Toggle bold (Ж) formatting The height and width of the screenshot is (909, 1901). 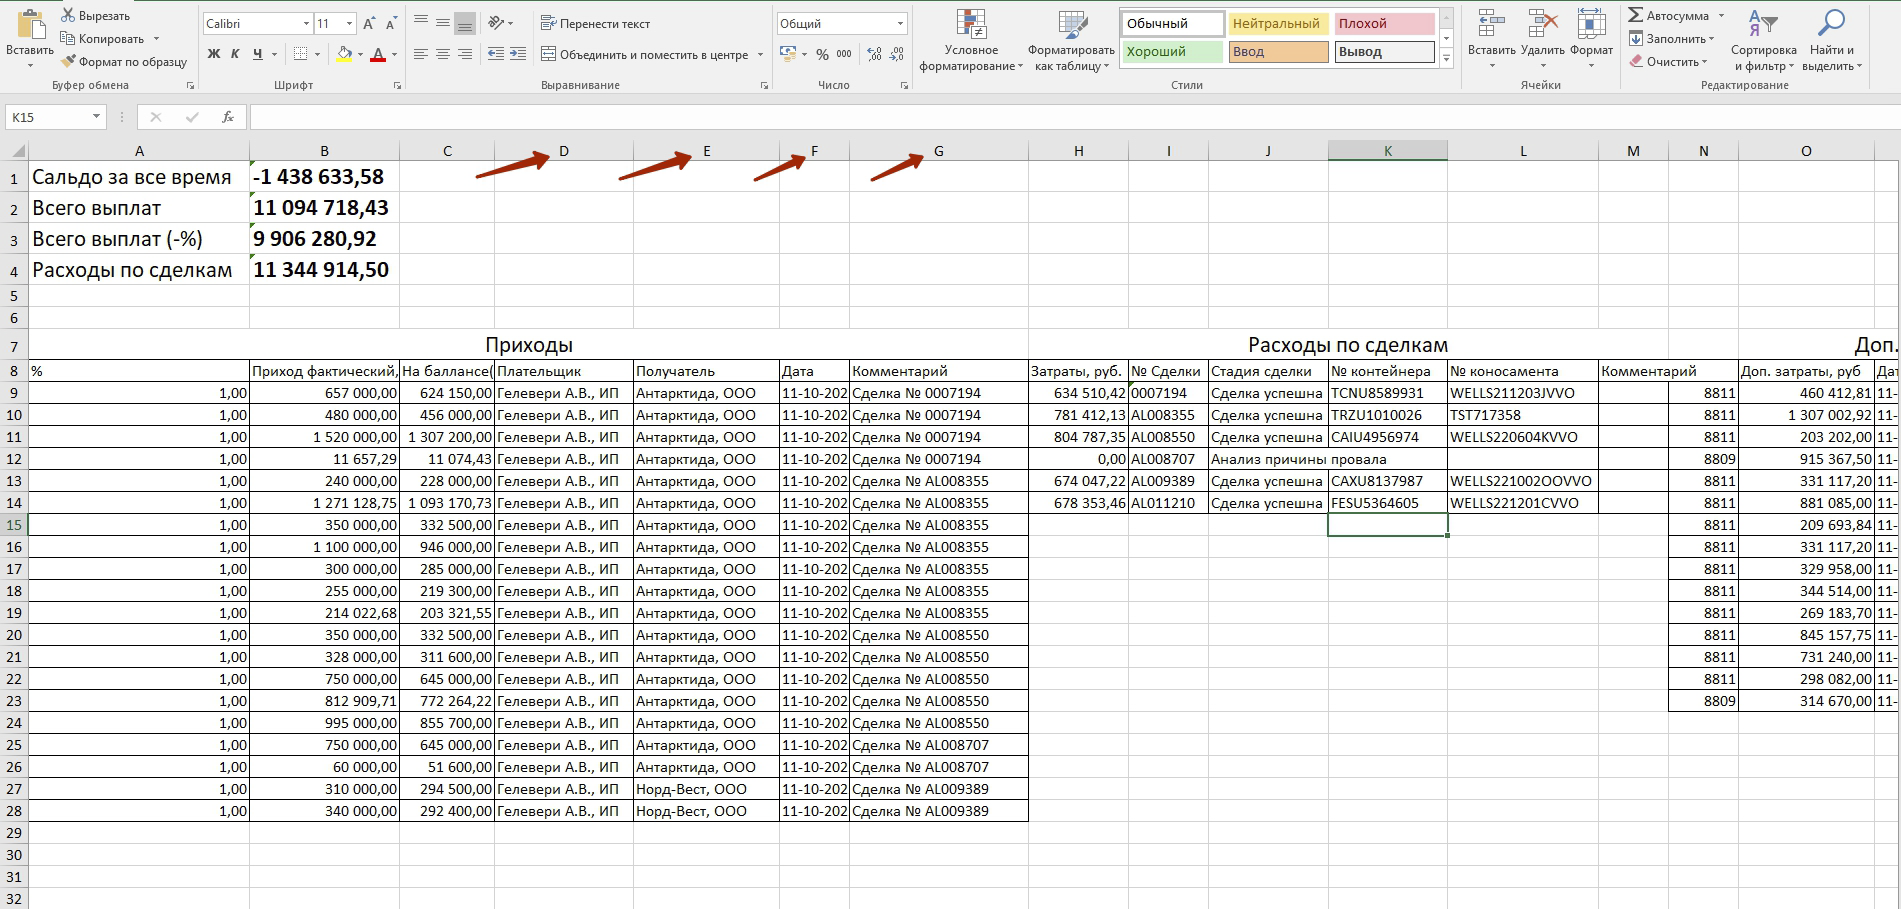click(x=214, y=54)
